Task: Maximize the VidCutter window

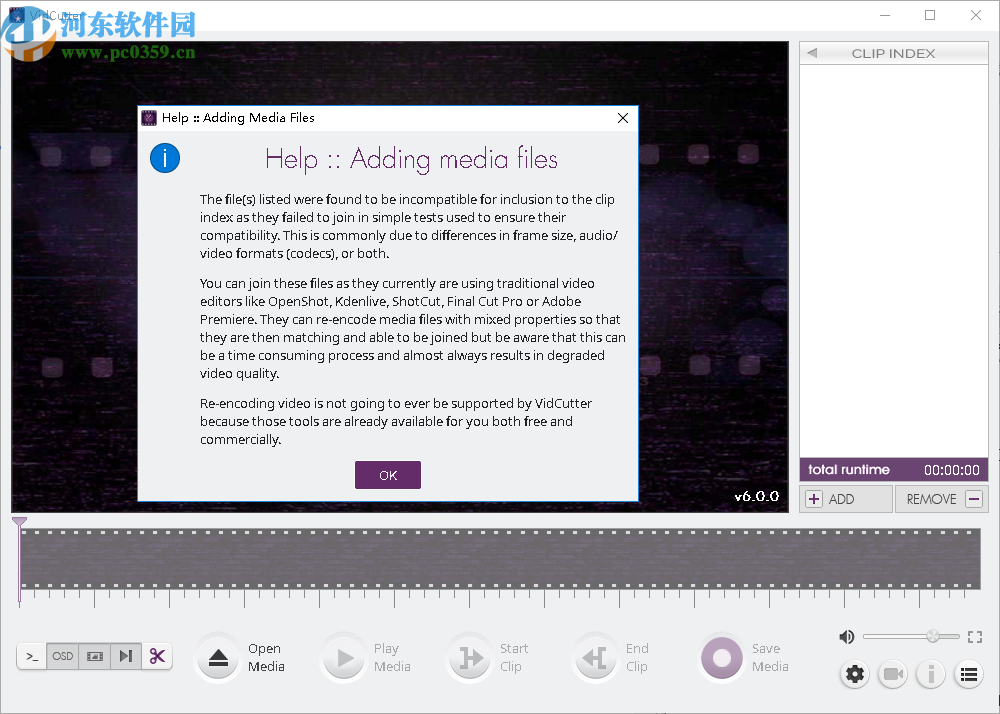Action: (930, 15)
